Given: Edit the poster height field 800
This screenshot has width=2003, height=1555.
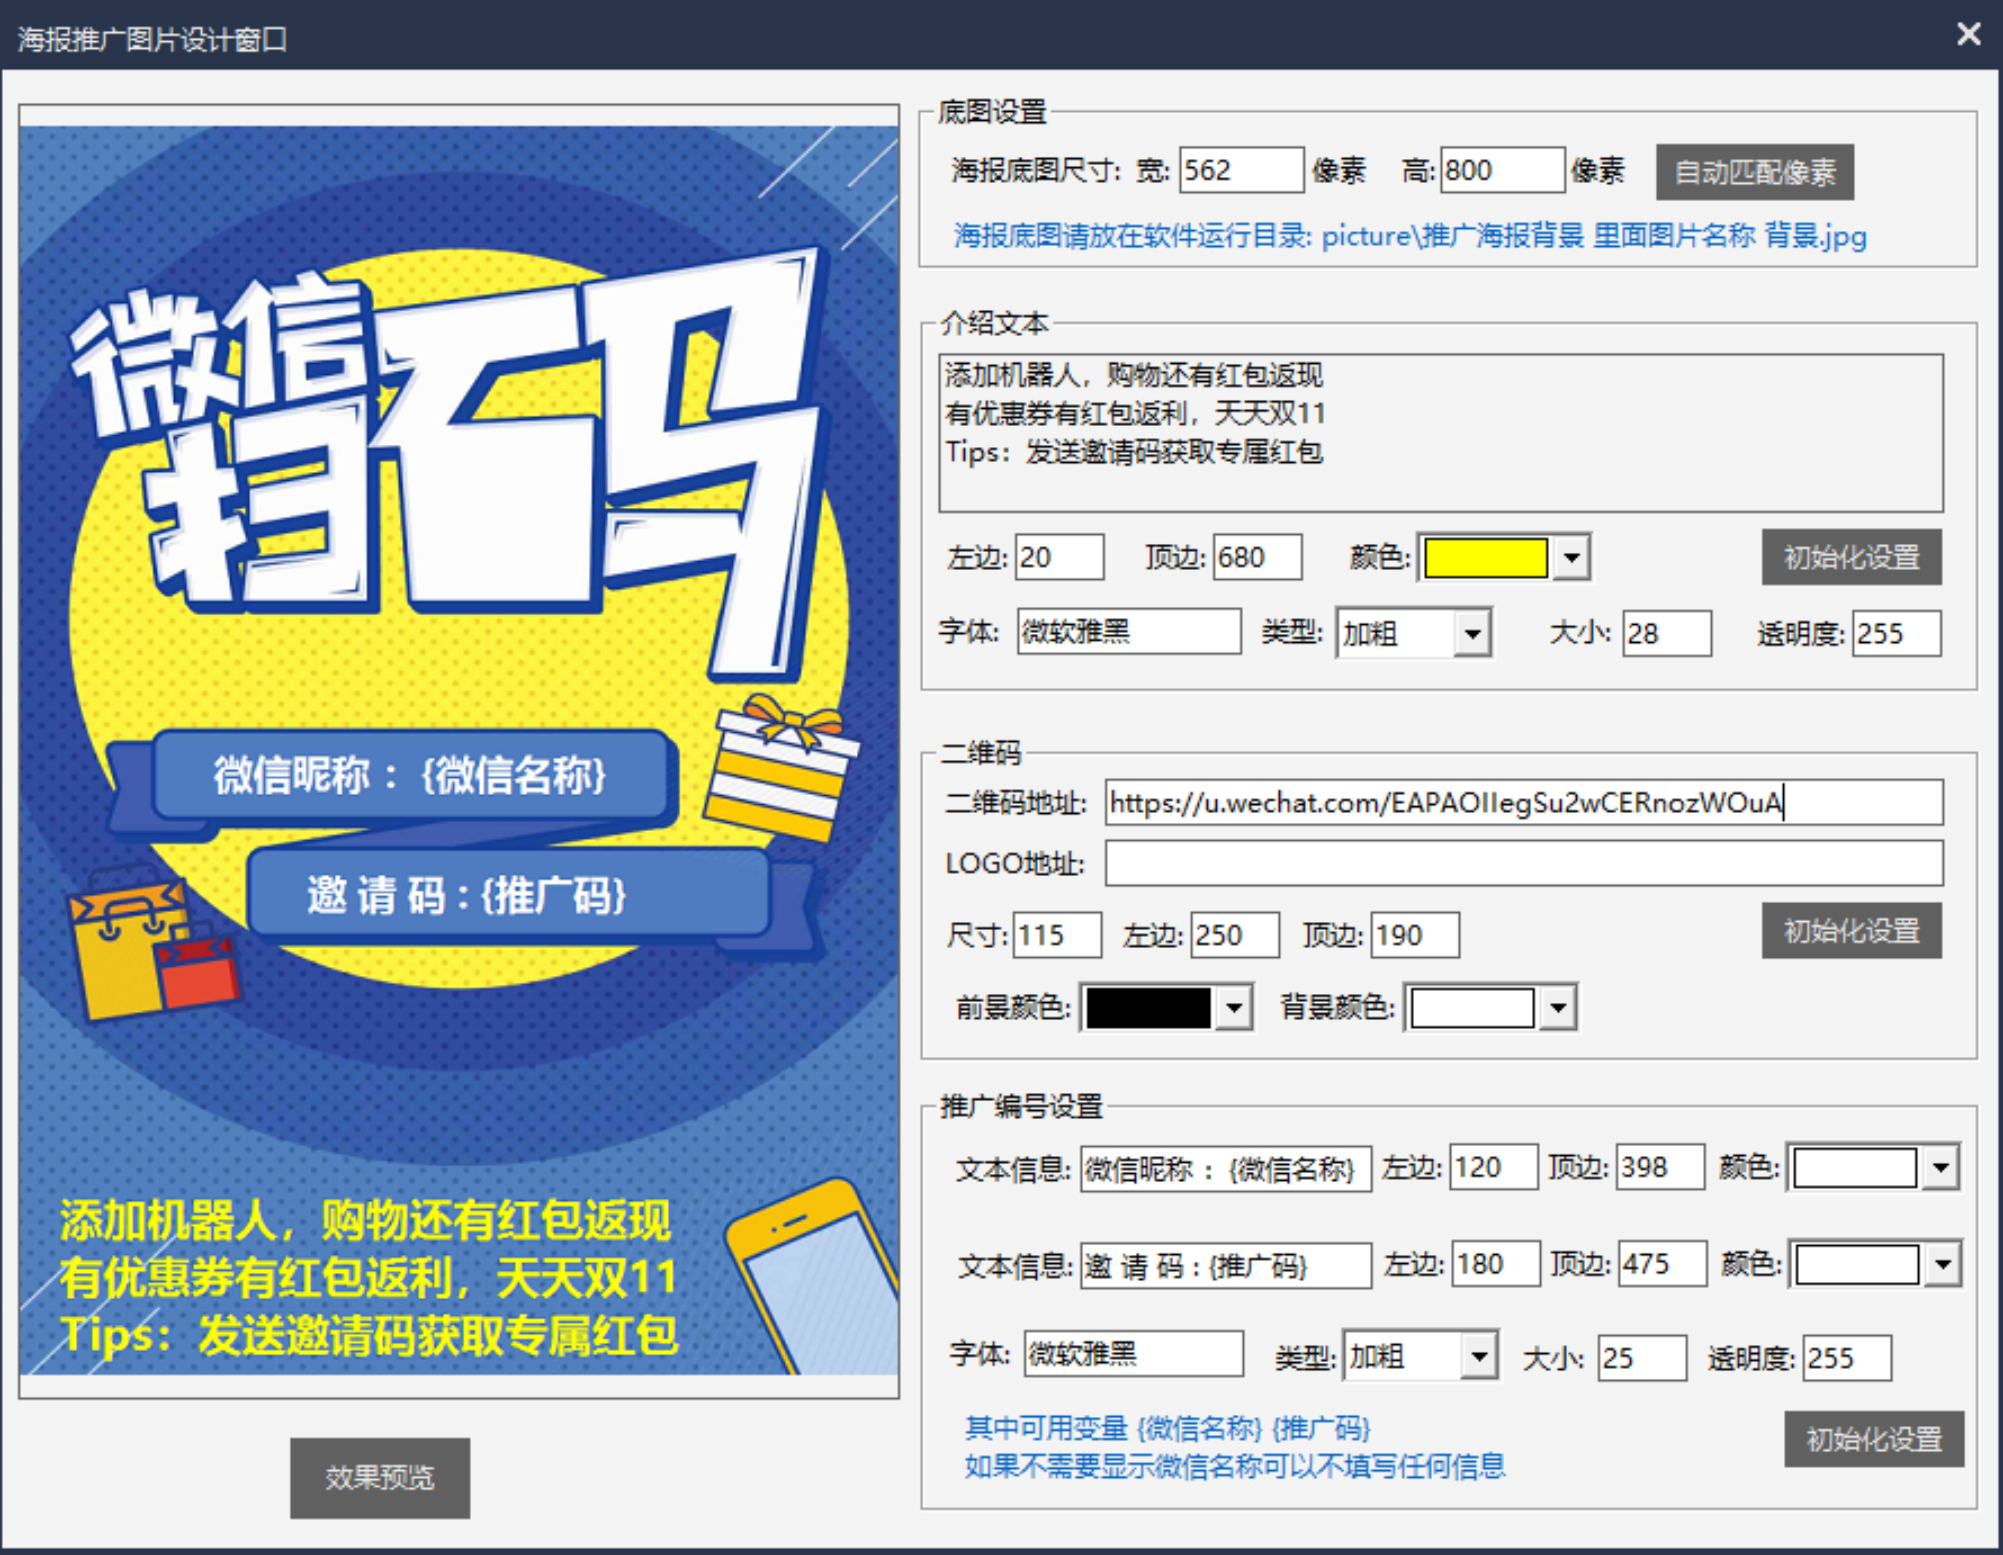Looking at the screenshot, I should pos(1502,170).
